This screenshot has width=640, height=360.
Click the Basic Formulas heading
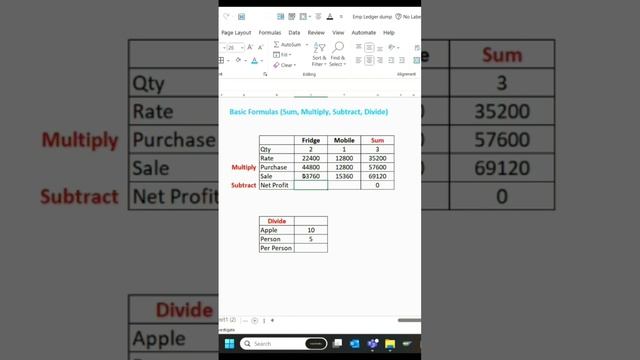tap(309, 112)
